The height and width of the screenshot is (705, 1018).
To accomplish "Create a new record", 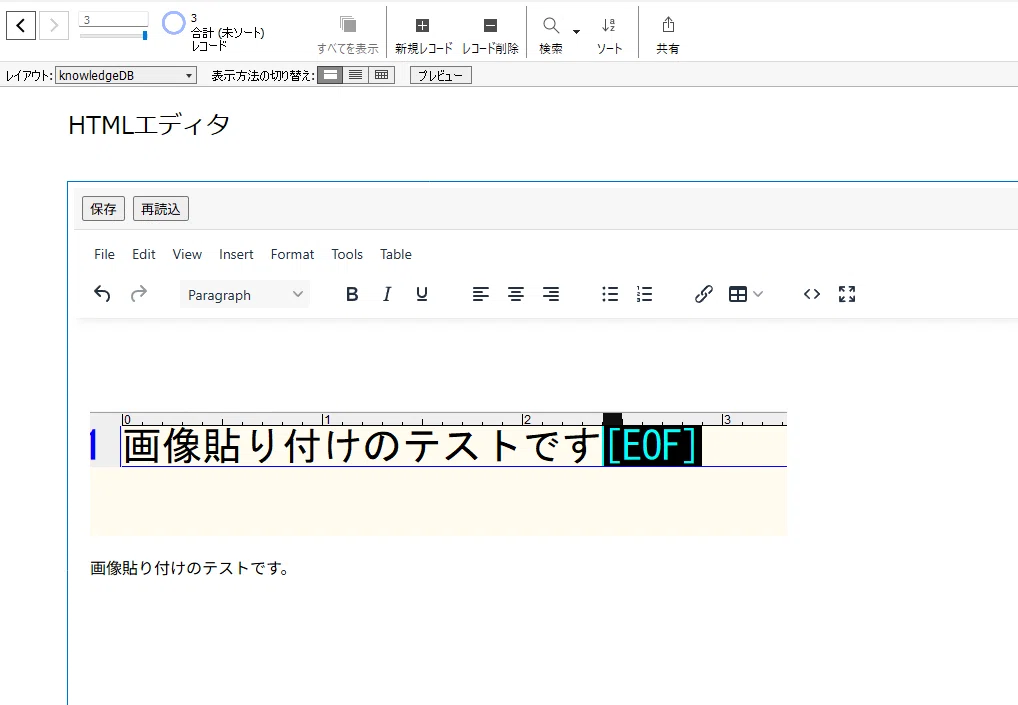I will [423, 35].
